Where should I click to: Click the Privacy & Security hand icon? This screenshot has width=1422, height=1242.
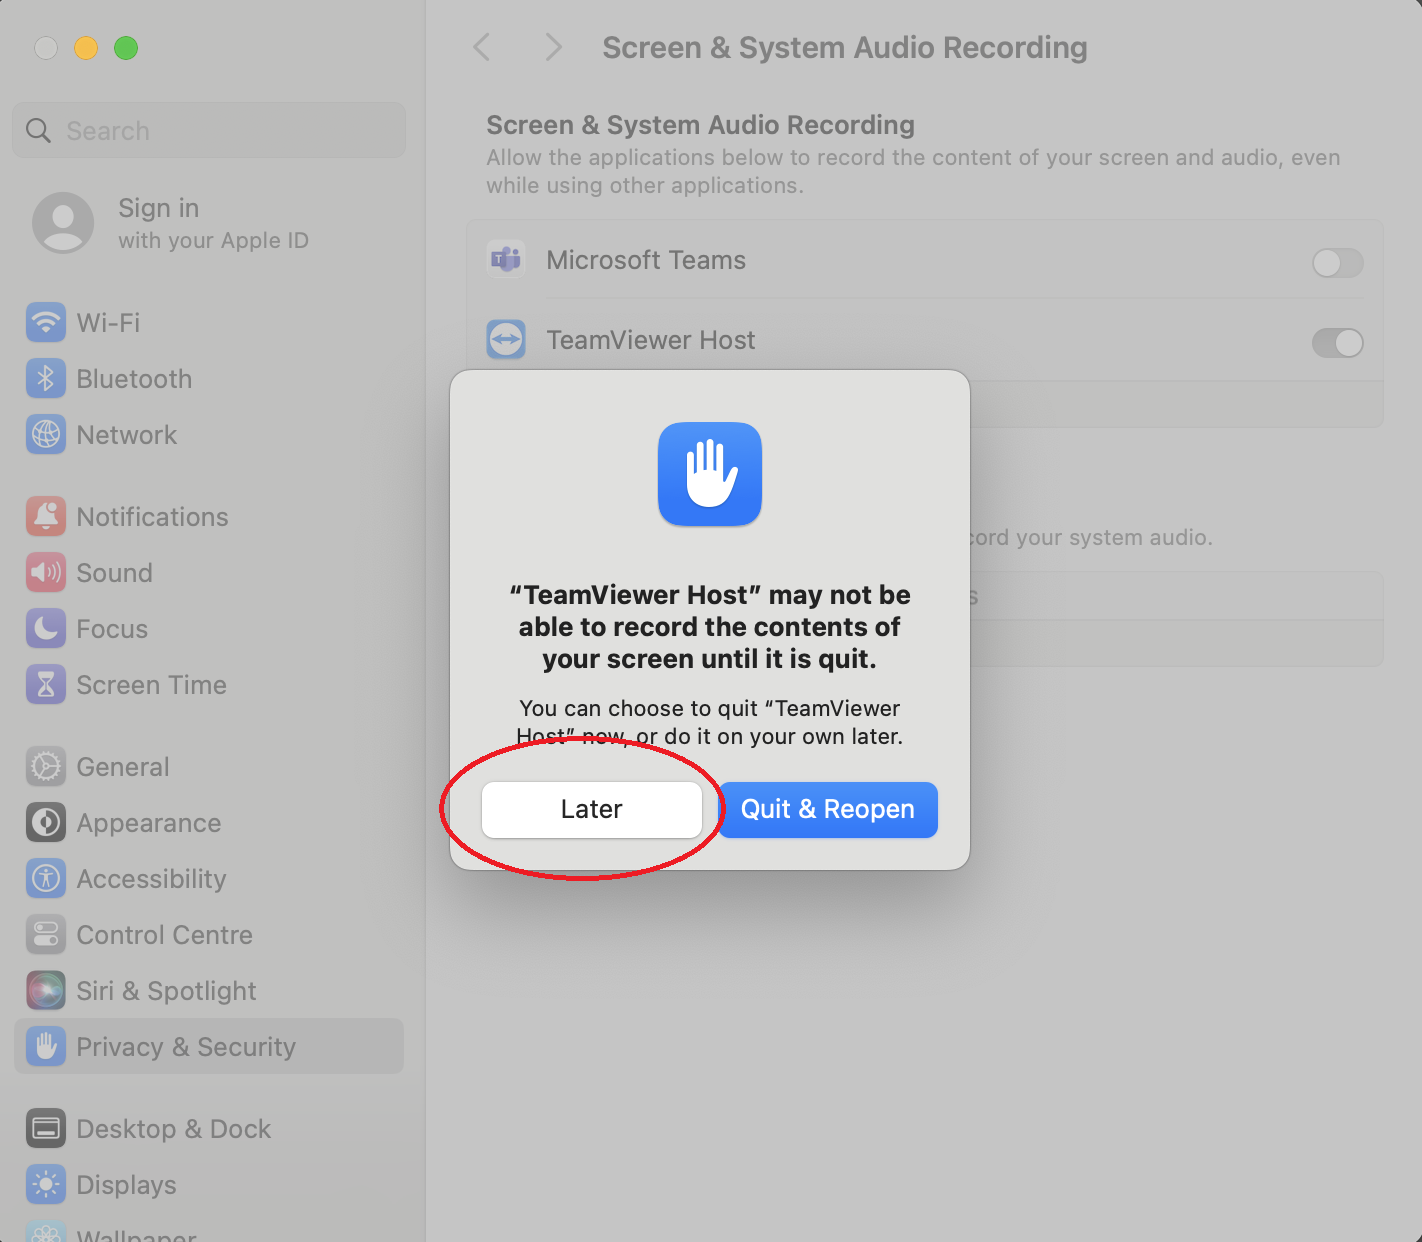click(46, 1046)
